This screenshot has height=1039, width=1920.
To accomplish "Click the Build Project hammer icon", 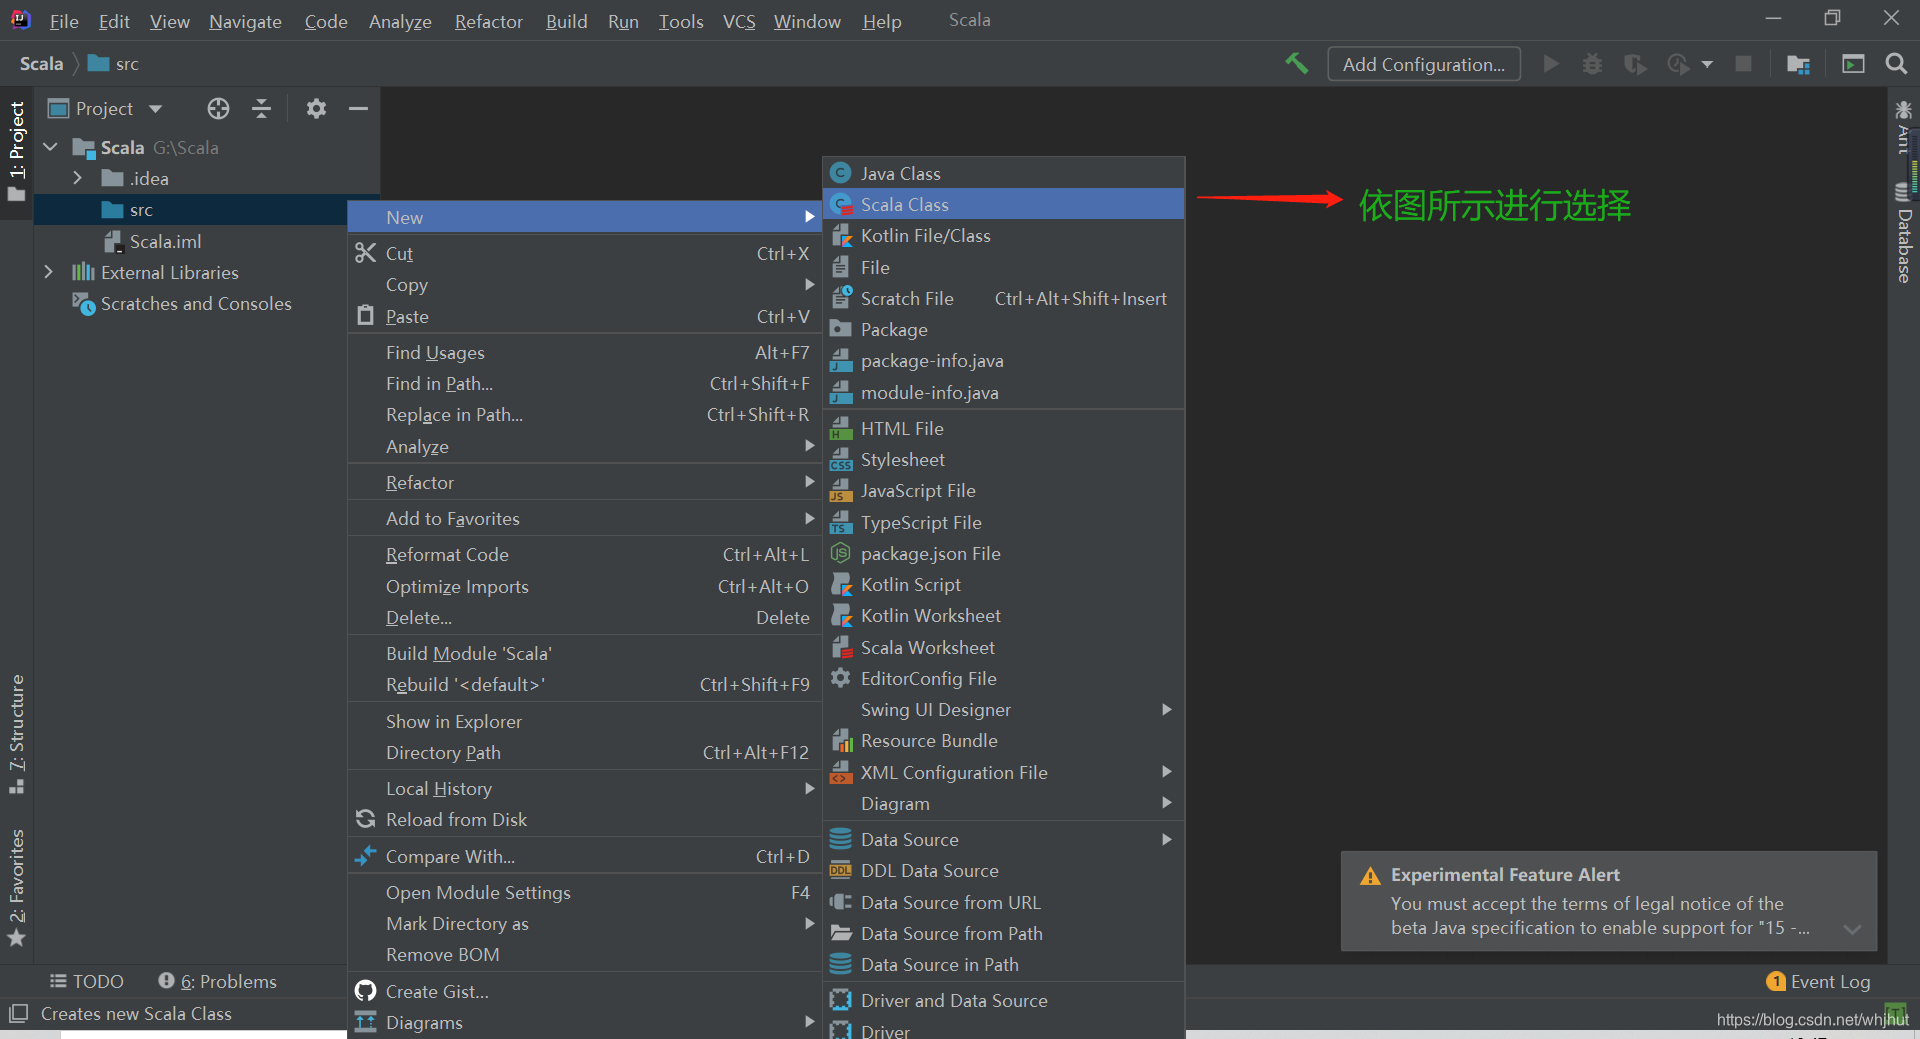I will [1296, 63].
